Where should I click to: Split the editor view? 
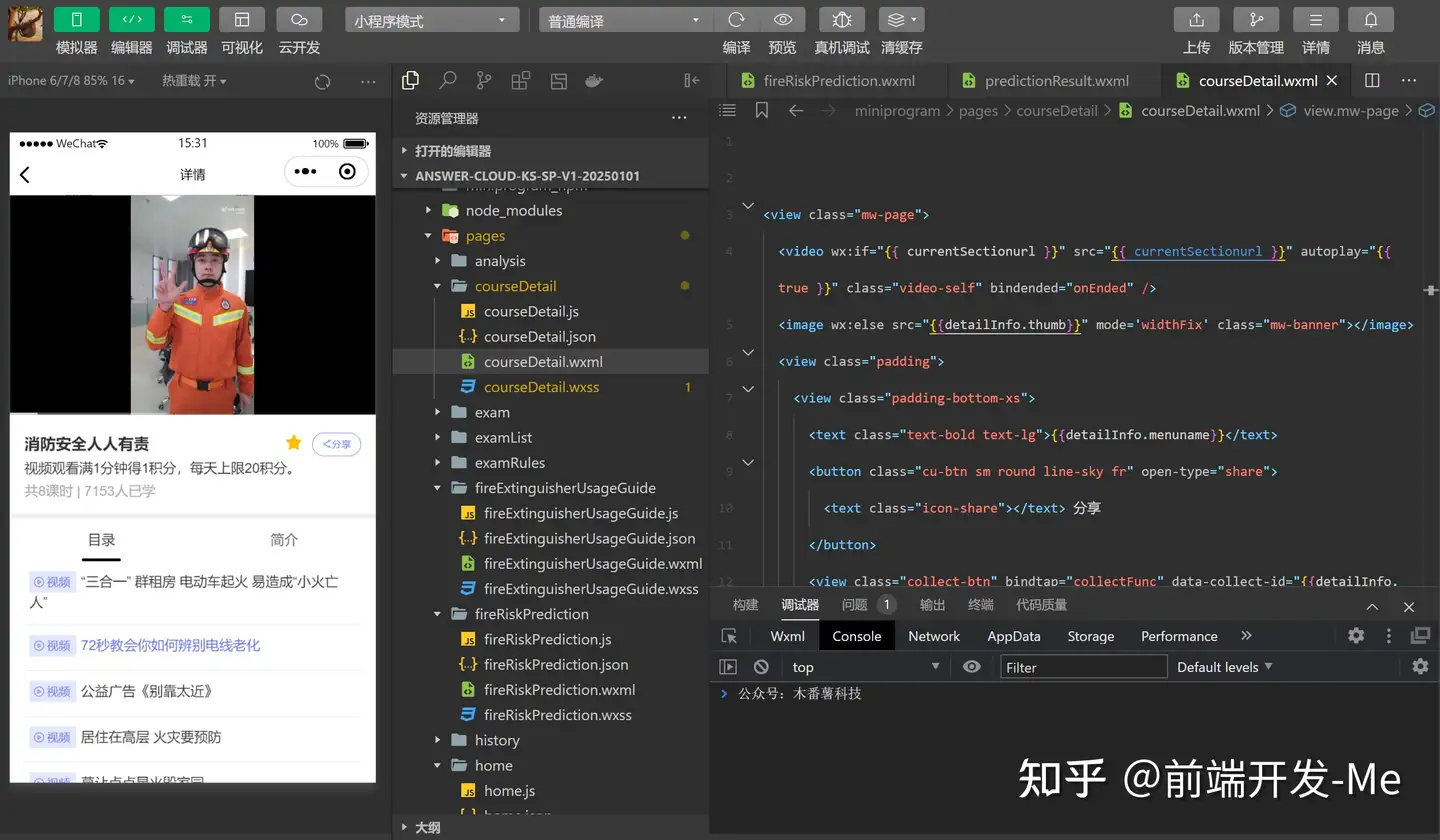pyautogui.click(x=1372, y=81)
